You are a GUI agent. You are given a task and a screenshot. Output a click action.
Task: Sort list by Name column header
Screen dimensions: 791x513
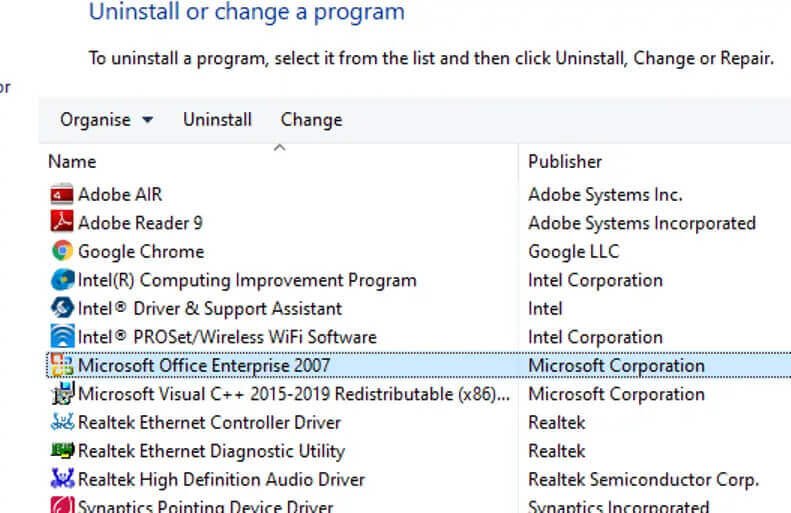pyautogui.click(x=72, y=161)
